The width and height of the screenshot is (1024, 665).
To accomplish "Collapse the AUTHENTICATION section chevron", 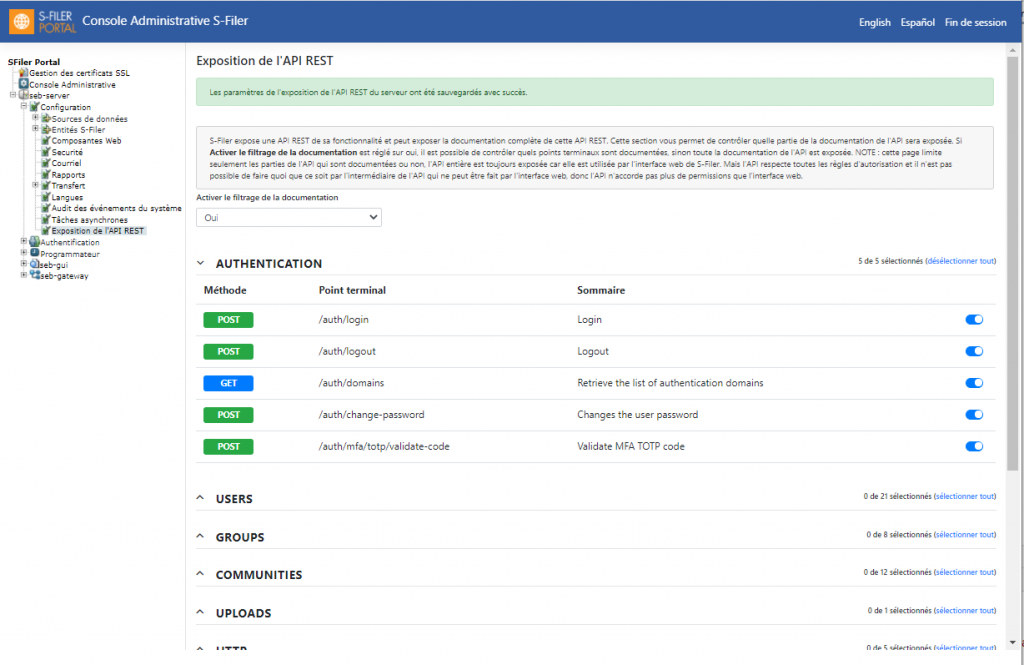I will [x=200, y=263].
